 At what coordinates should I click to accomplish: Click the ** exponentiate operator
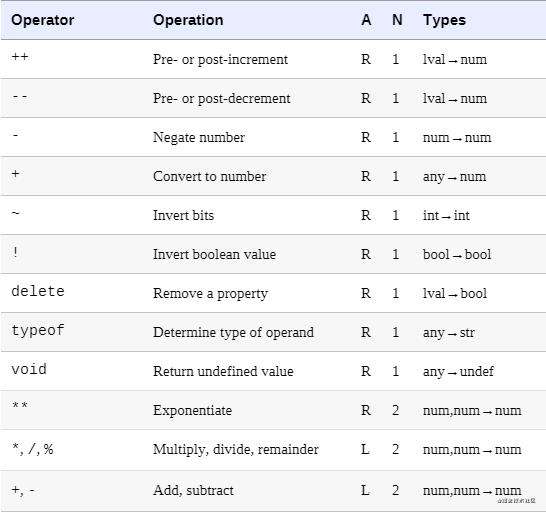[20, 405]
